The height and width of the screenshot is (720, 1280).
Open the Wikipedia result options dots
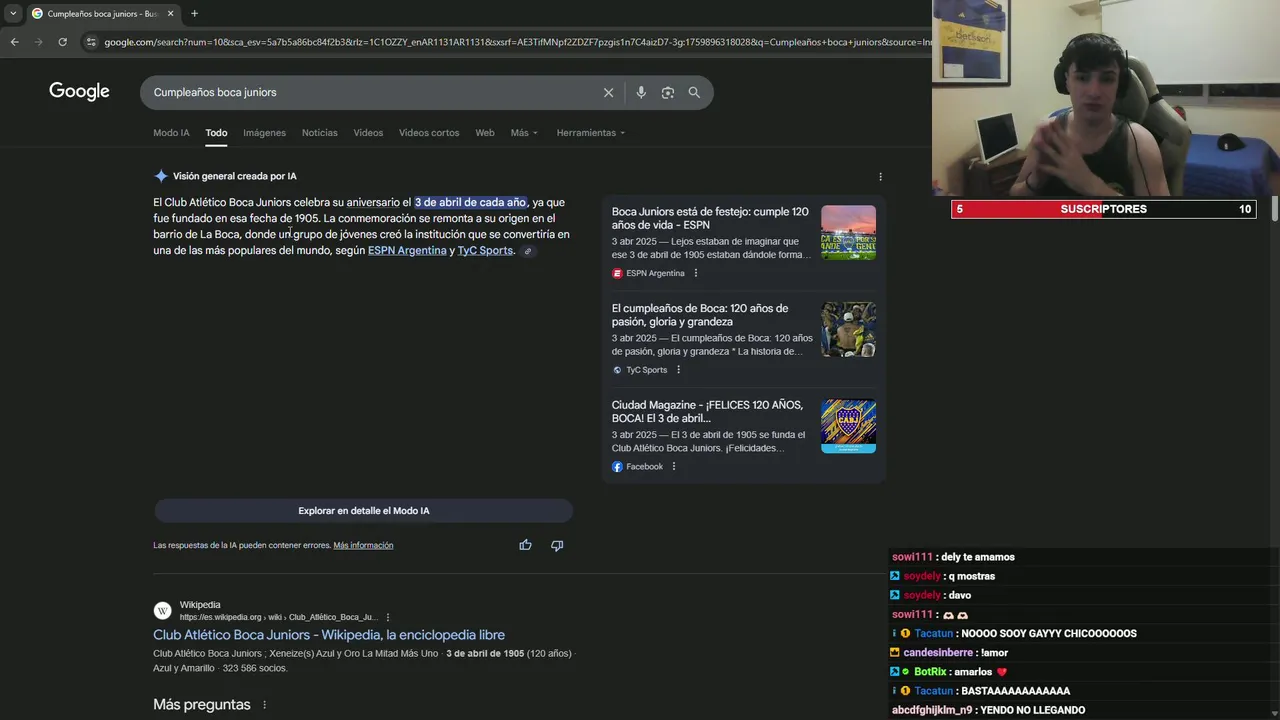coord(388,617)
